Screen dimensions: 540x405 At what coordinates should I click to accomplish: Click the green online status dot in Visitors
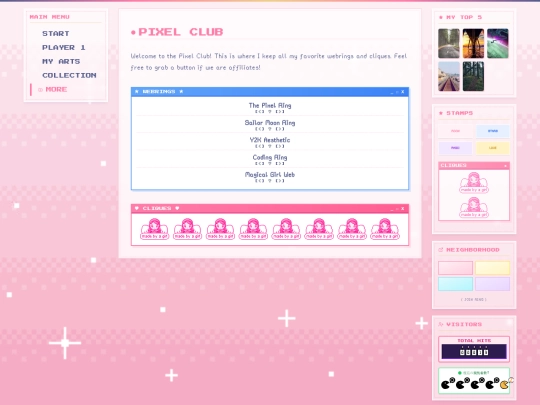pyautogui.click(x=459, y=373)
